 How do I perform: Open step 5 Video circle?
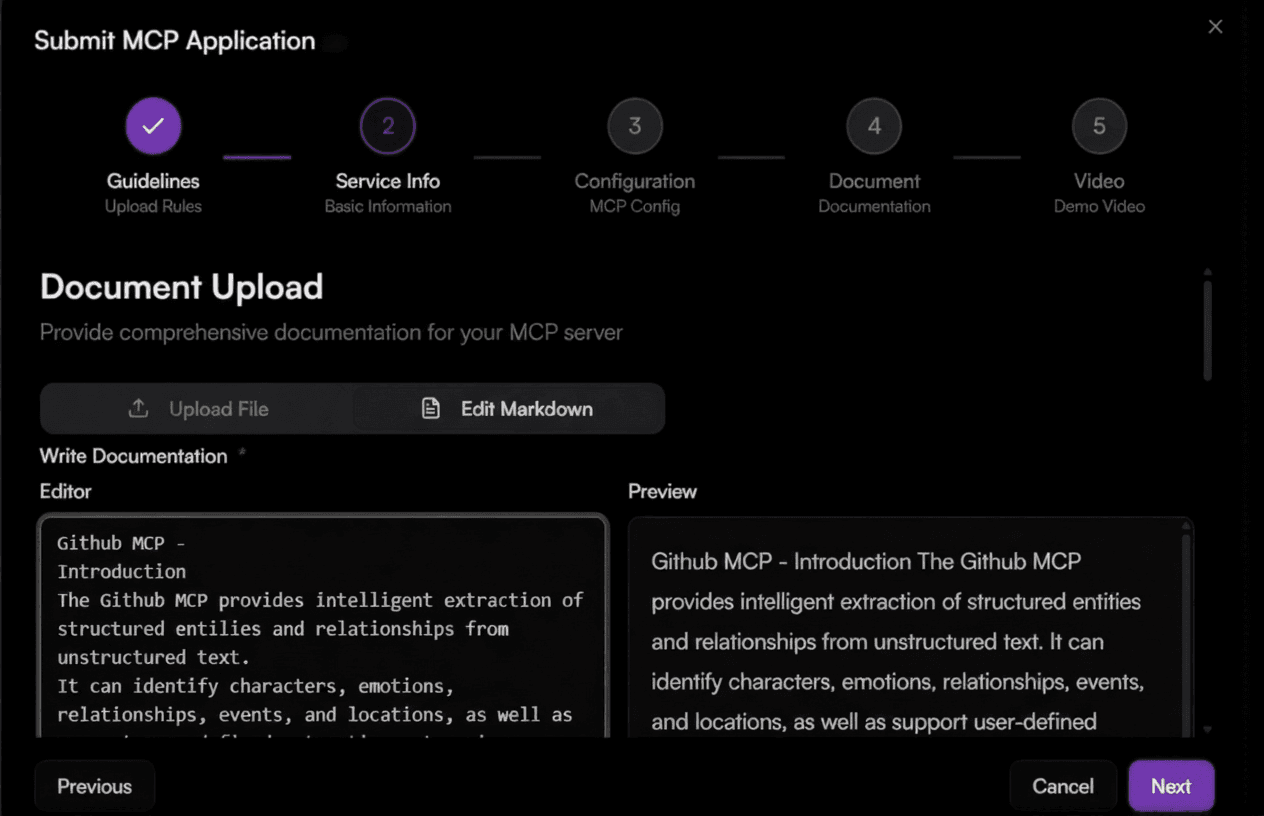tap(1099, 126)
